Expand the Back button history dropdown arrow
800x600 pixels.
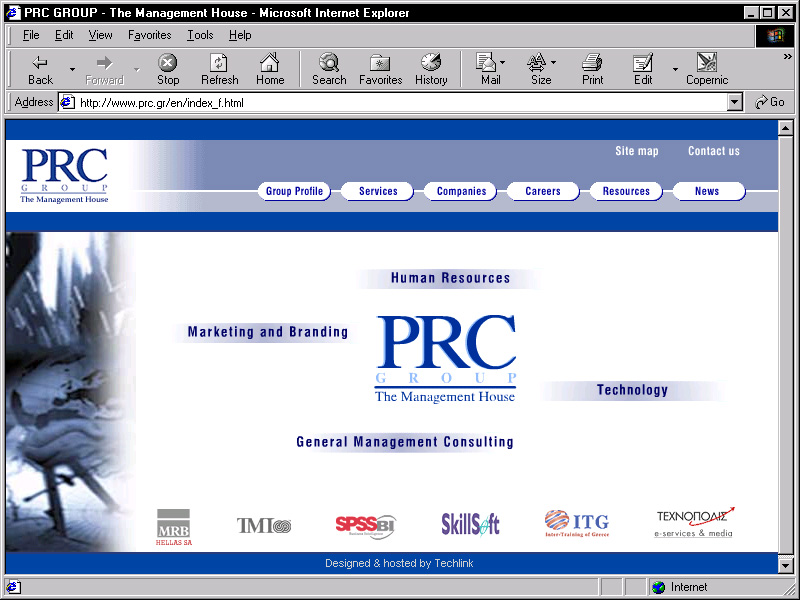pyautogui.click(x=72, y=69)
